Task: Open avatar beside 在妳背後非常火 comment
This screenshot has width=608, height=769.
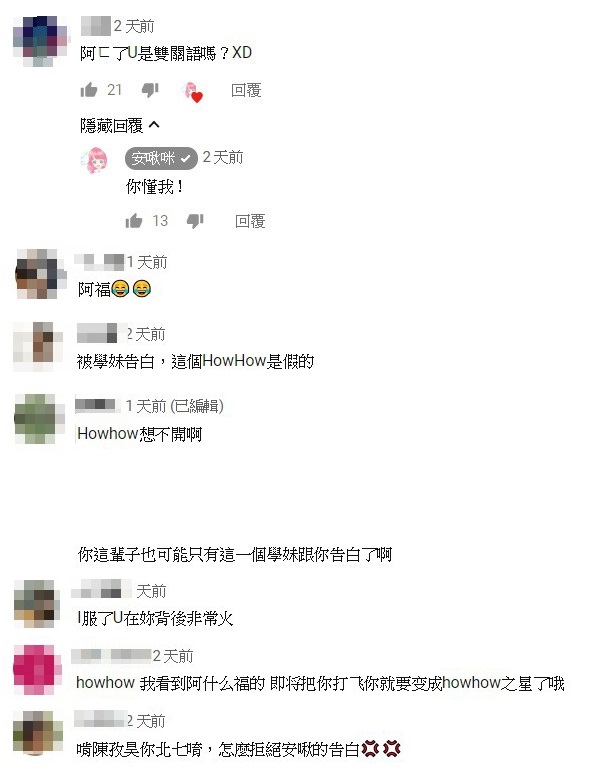Action: point(36,603)
